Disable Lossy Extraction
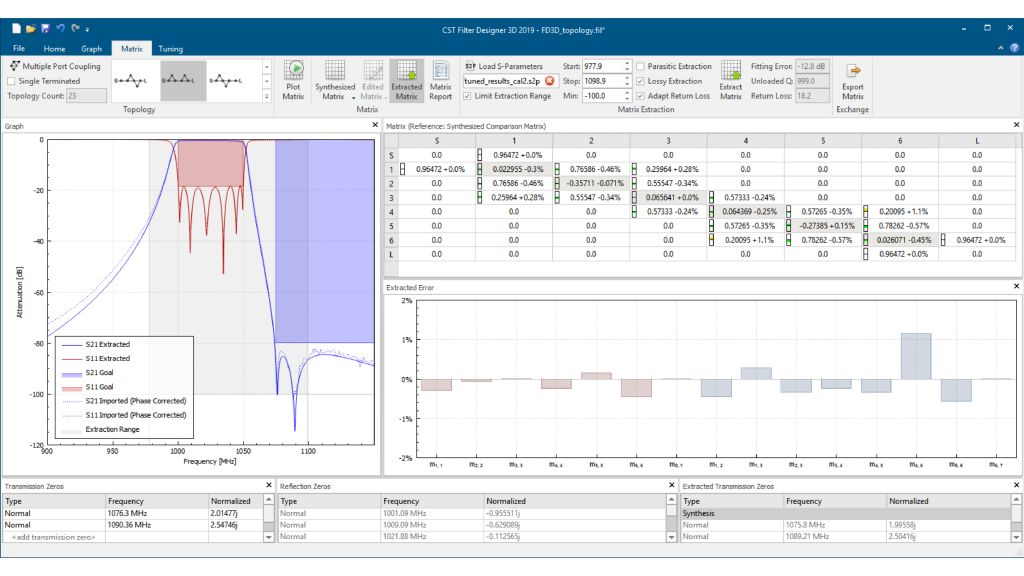This screenshot has width=1024, height=576. 640,81
